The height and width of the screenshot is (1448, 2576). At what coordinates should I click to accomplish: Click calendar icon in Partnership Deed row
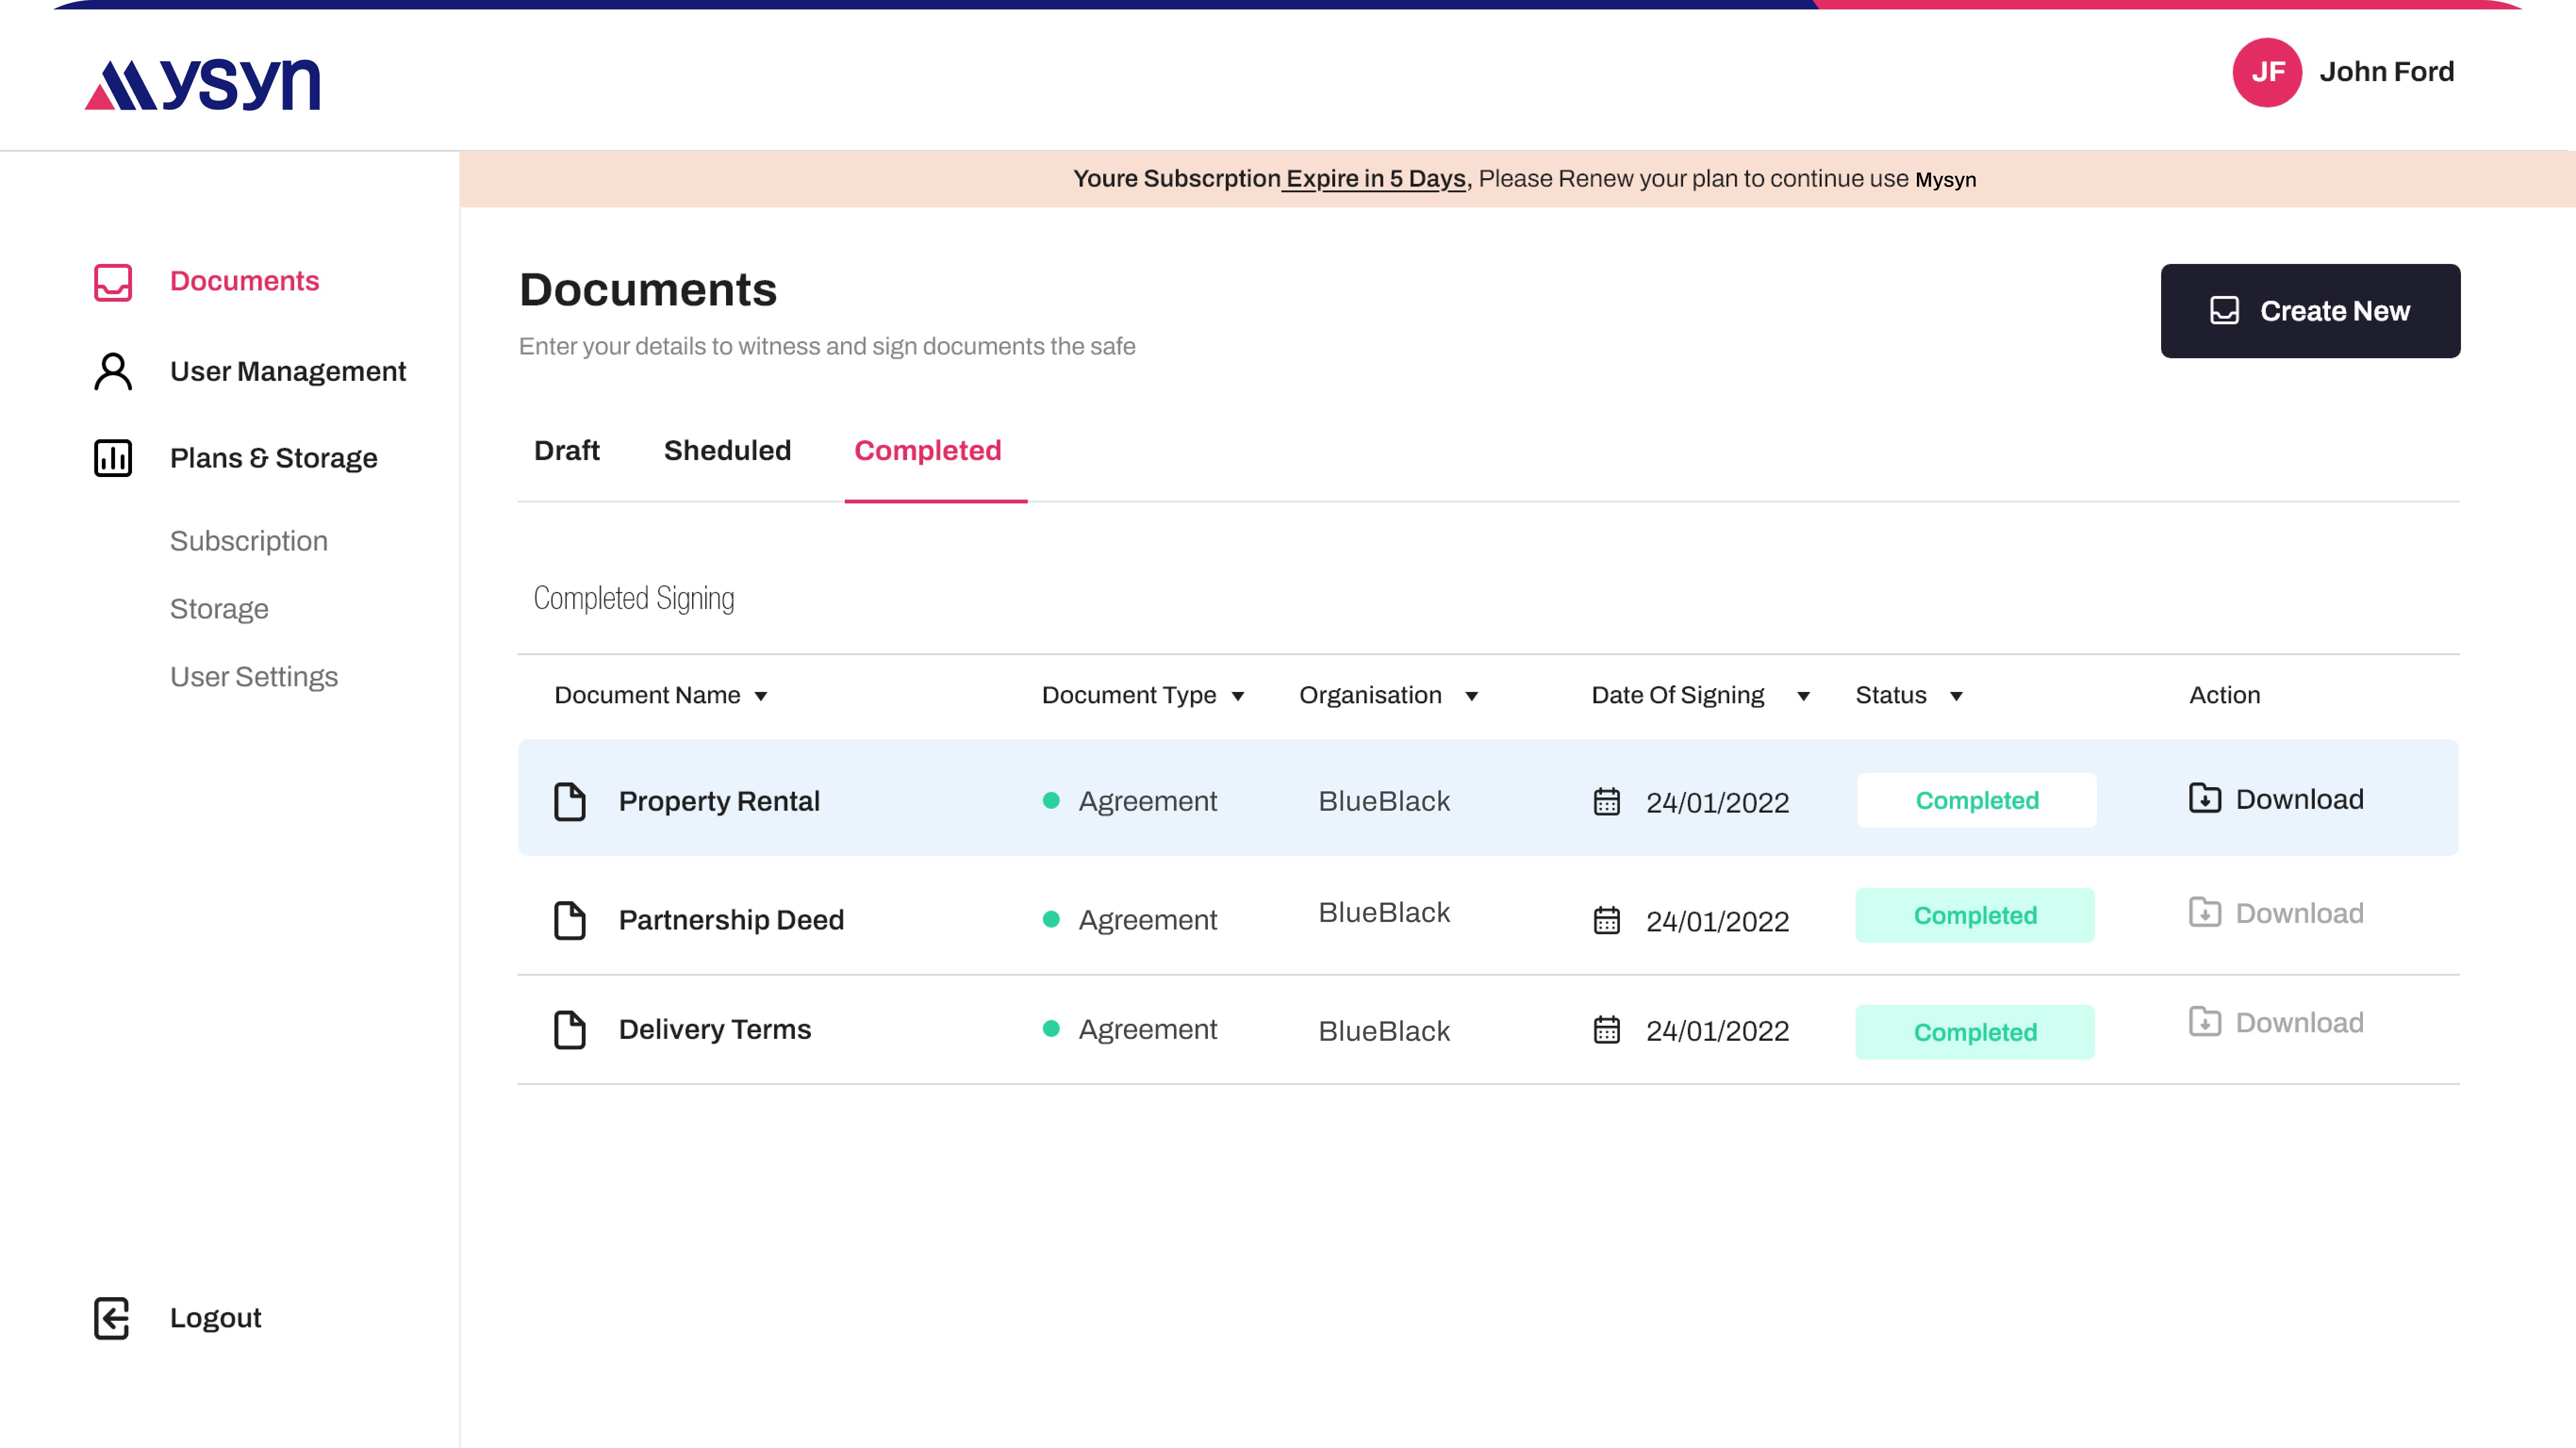(x=1607, y=920)
